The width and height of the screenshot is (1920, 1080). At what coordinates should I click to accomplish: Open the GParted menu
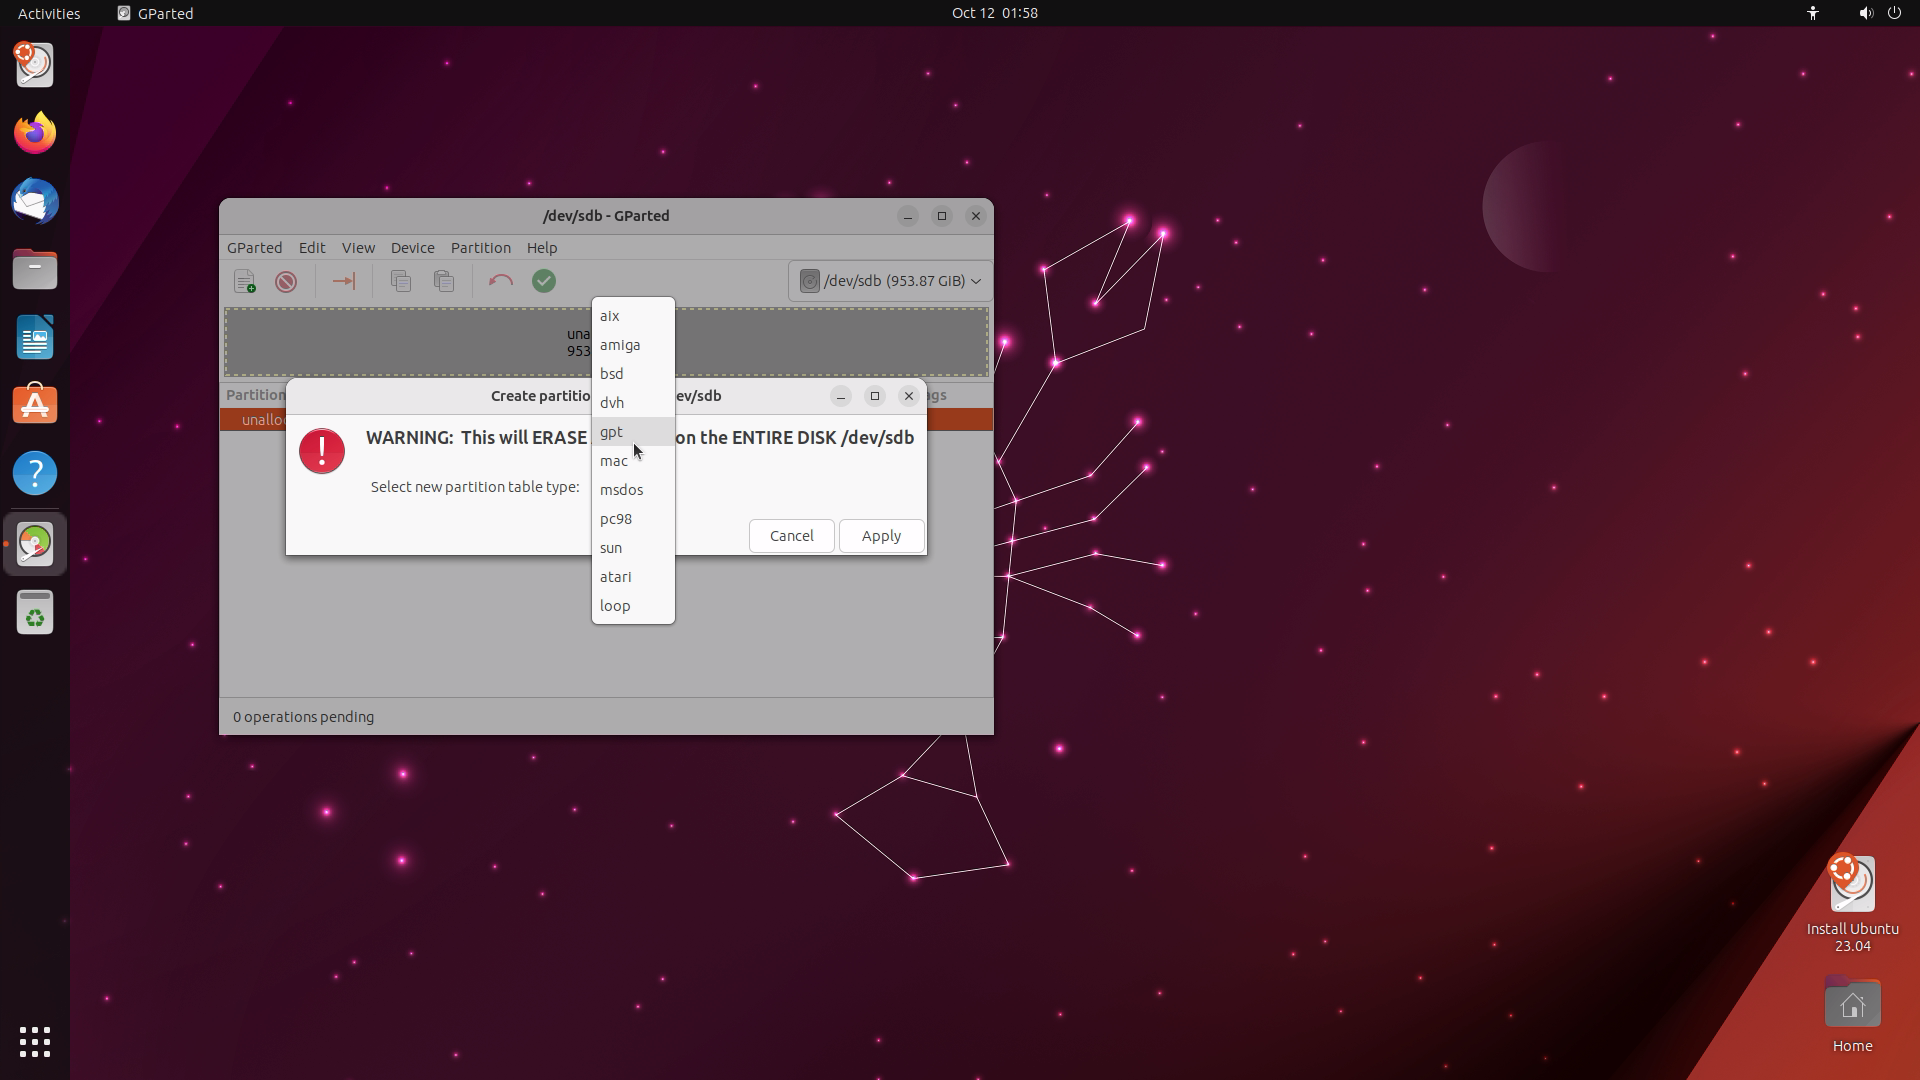(x=254, y=248)
